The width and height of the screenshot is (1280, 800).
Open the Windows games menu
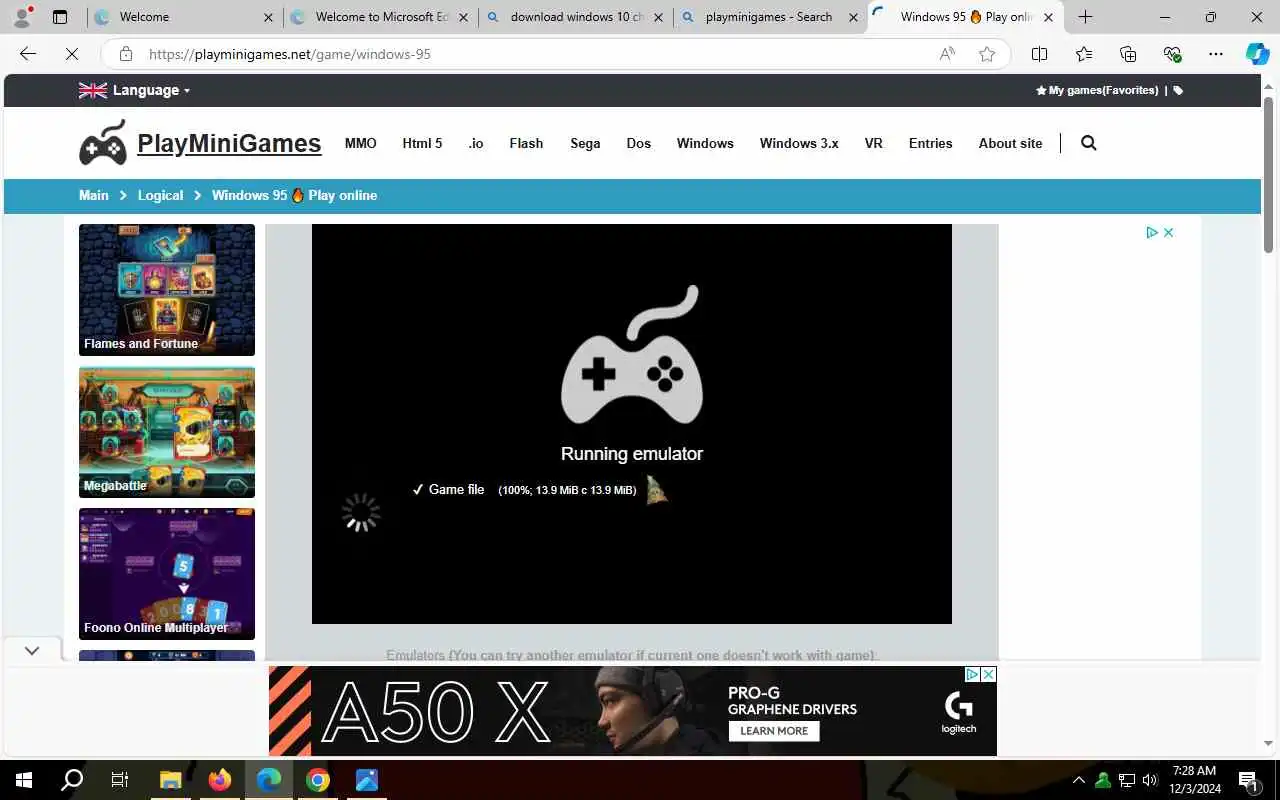(705, 143)
